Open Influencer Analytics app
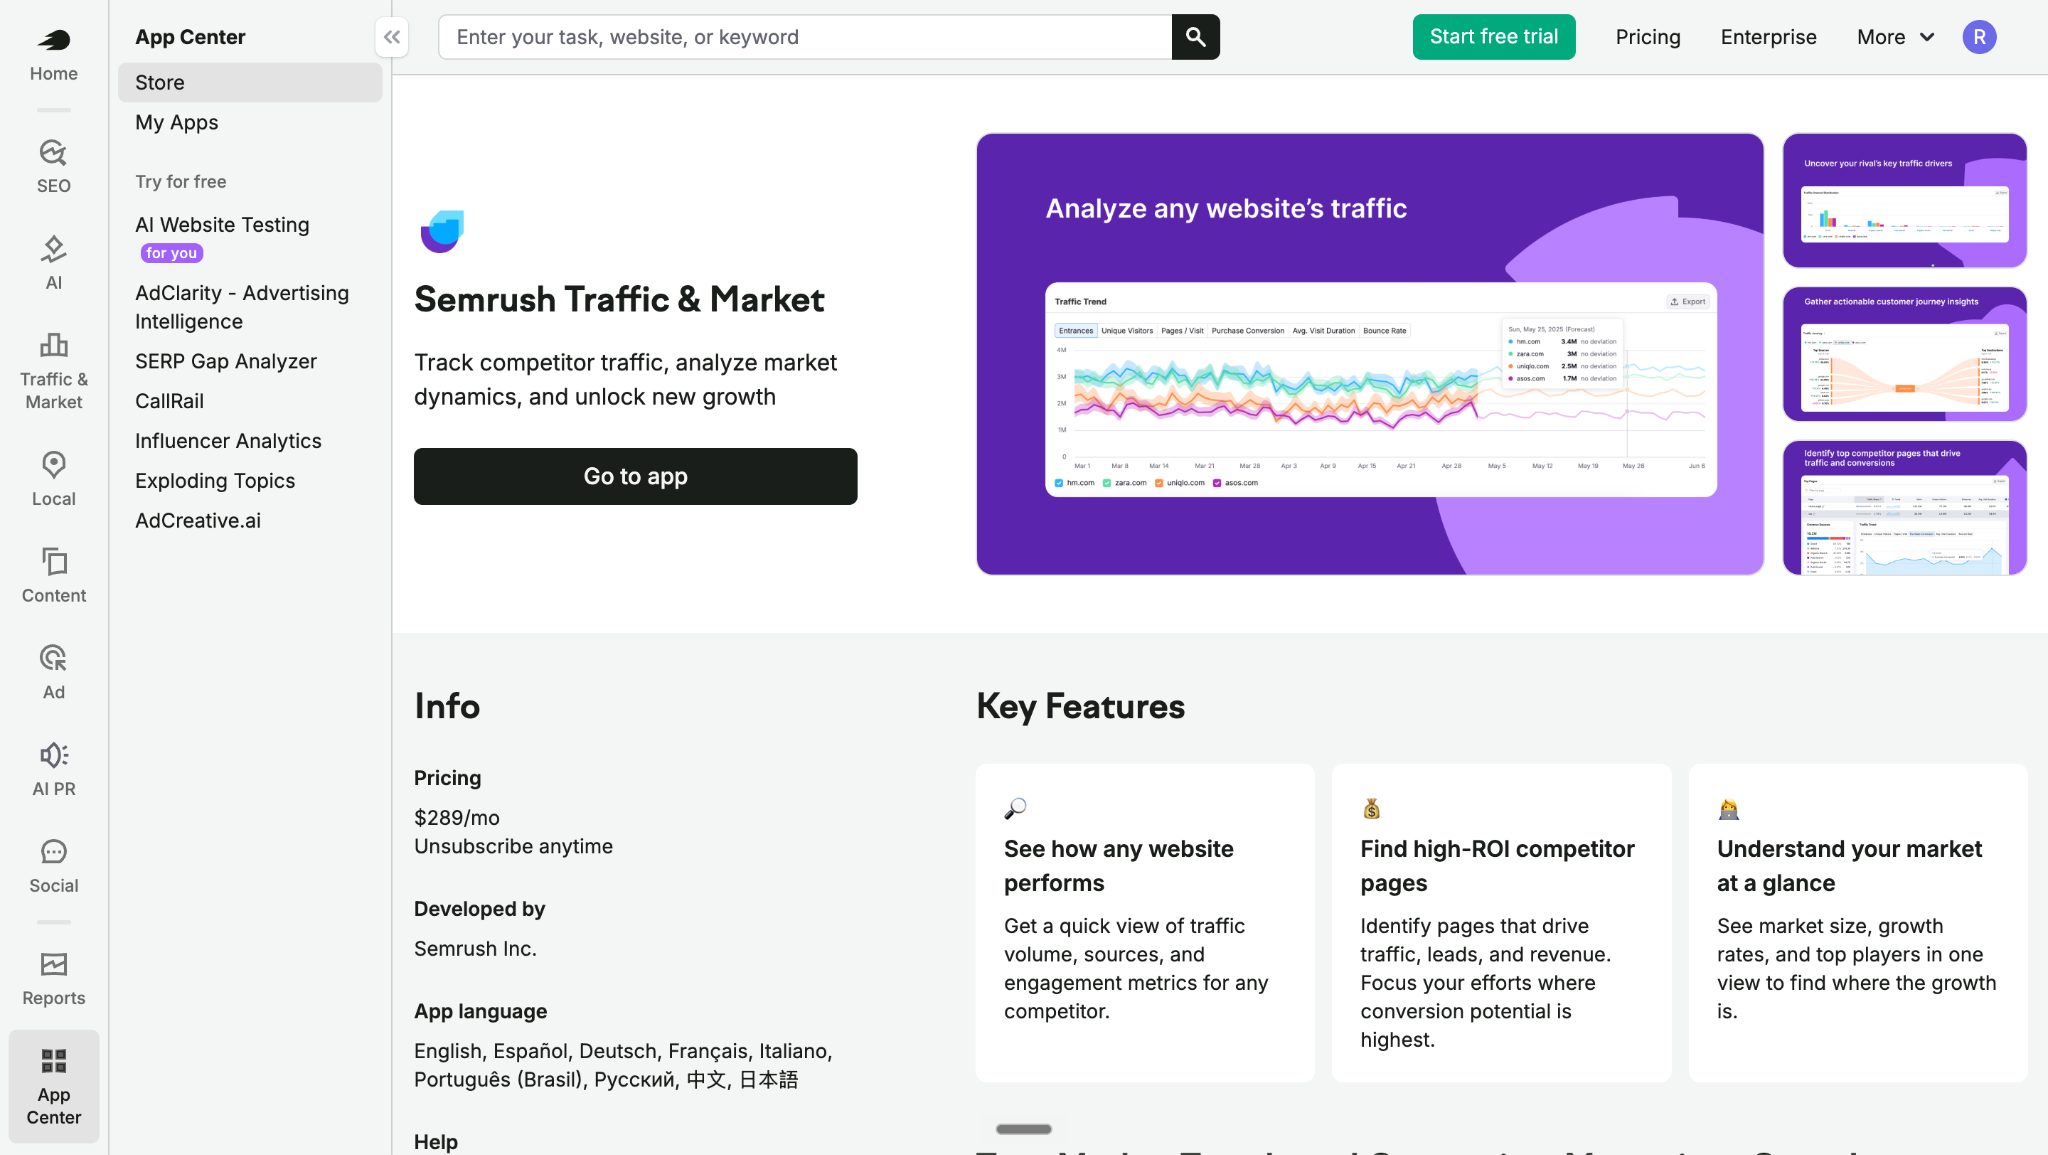Image resolution: width=2048 pixels, height=1155 pixels. click(228, 441)
